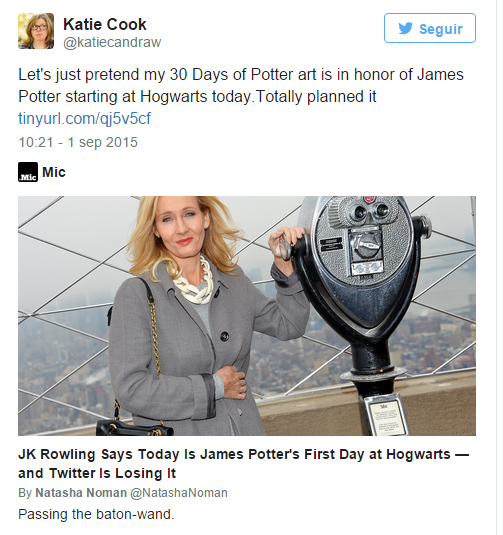Open the article photo at Empire State
Viewport: 503px width, 535px height.
(x=247, y=316)
